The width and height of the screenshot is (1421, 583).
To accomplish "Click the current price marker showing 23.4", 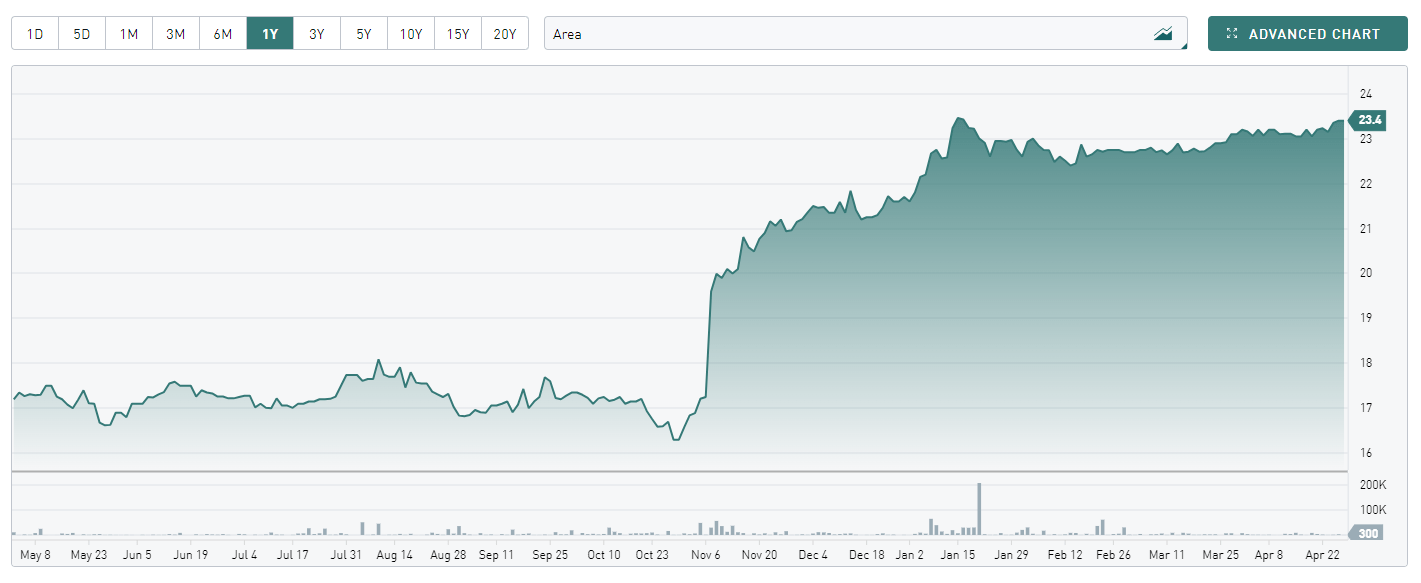I will coord(1369,120).
